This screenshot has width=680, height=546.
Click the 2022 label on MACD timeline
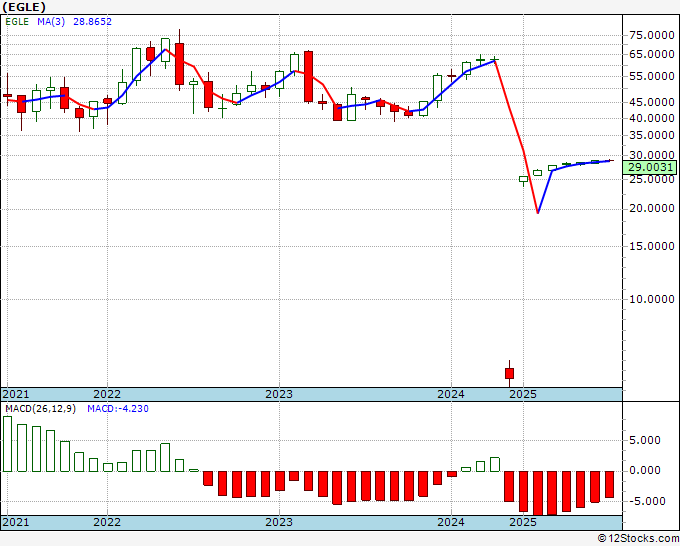(x=107, y=522)
